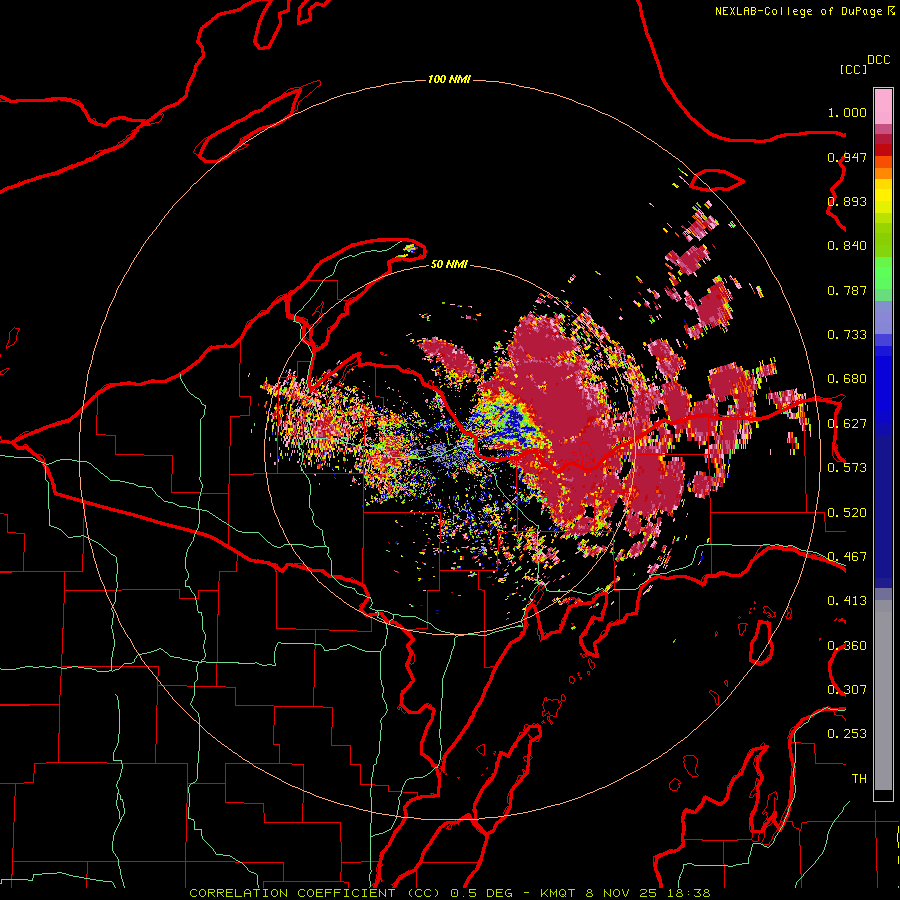Click the DCC label above color scale
Image resolution: width=900 pixels, height=900 pixels.
[x=879, y=60]
